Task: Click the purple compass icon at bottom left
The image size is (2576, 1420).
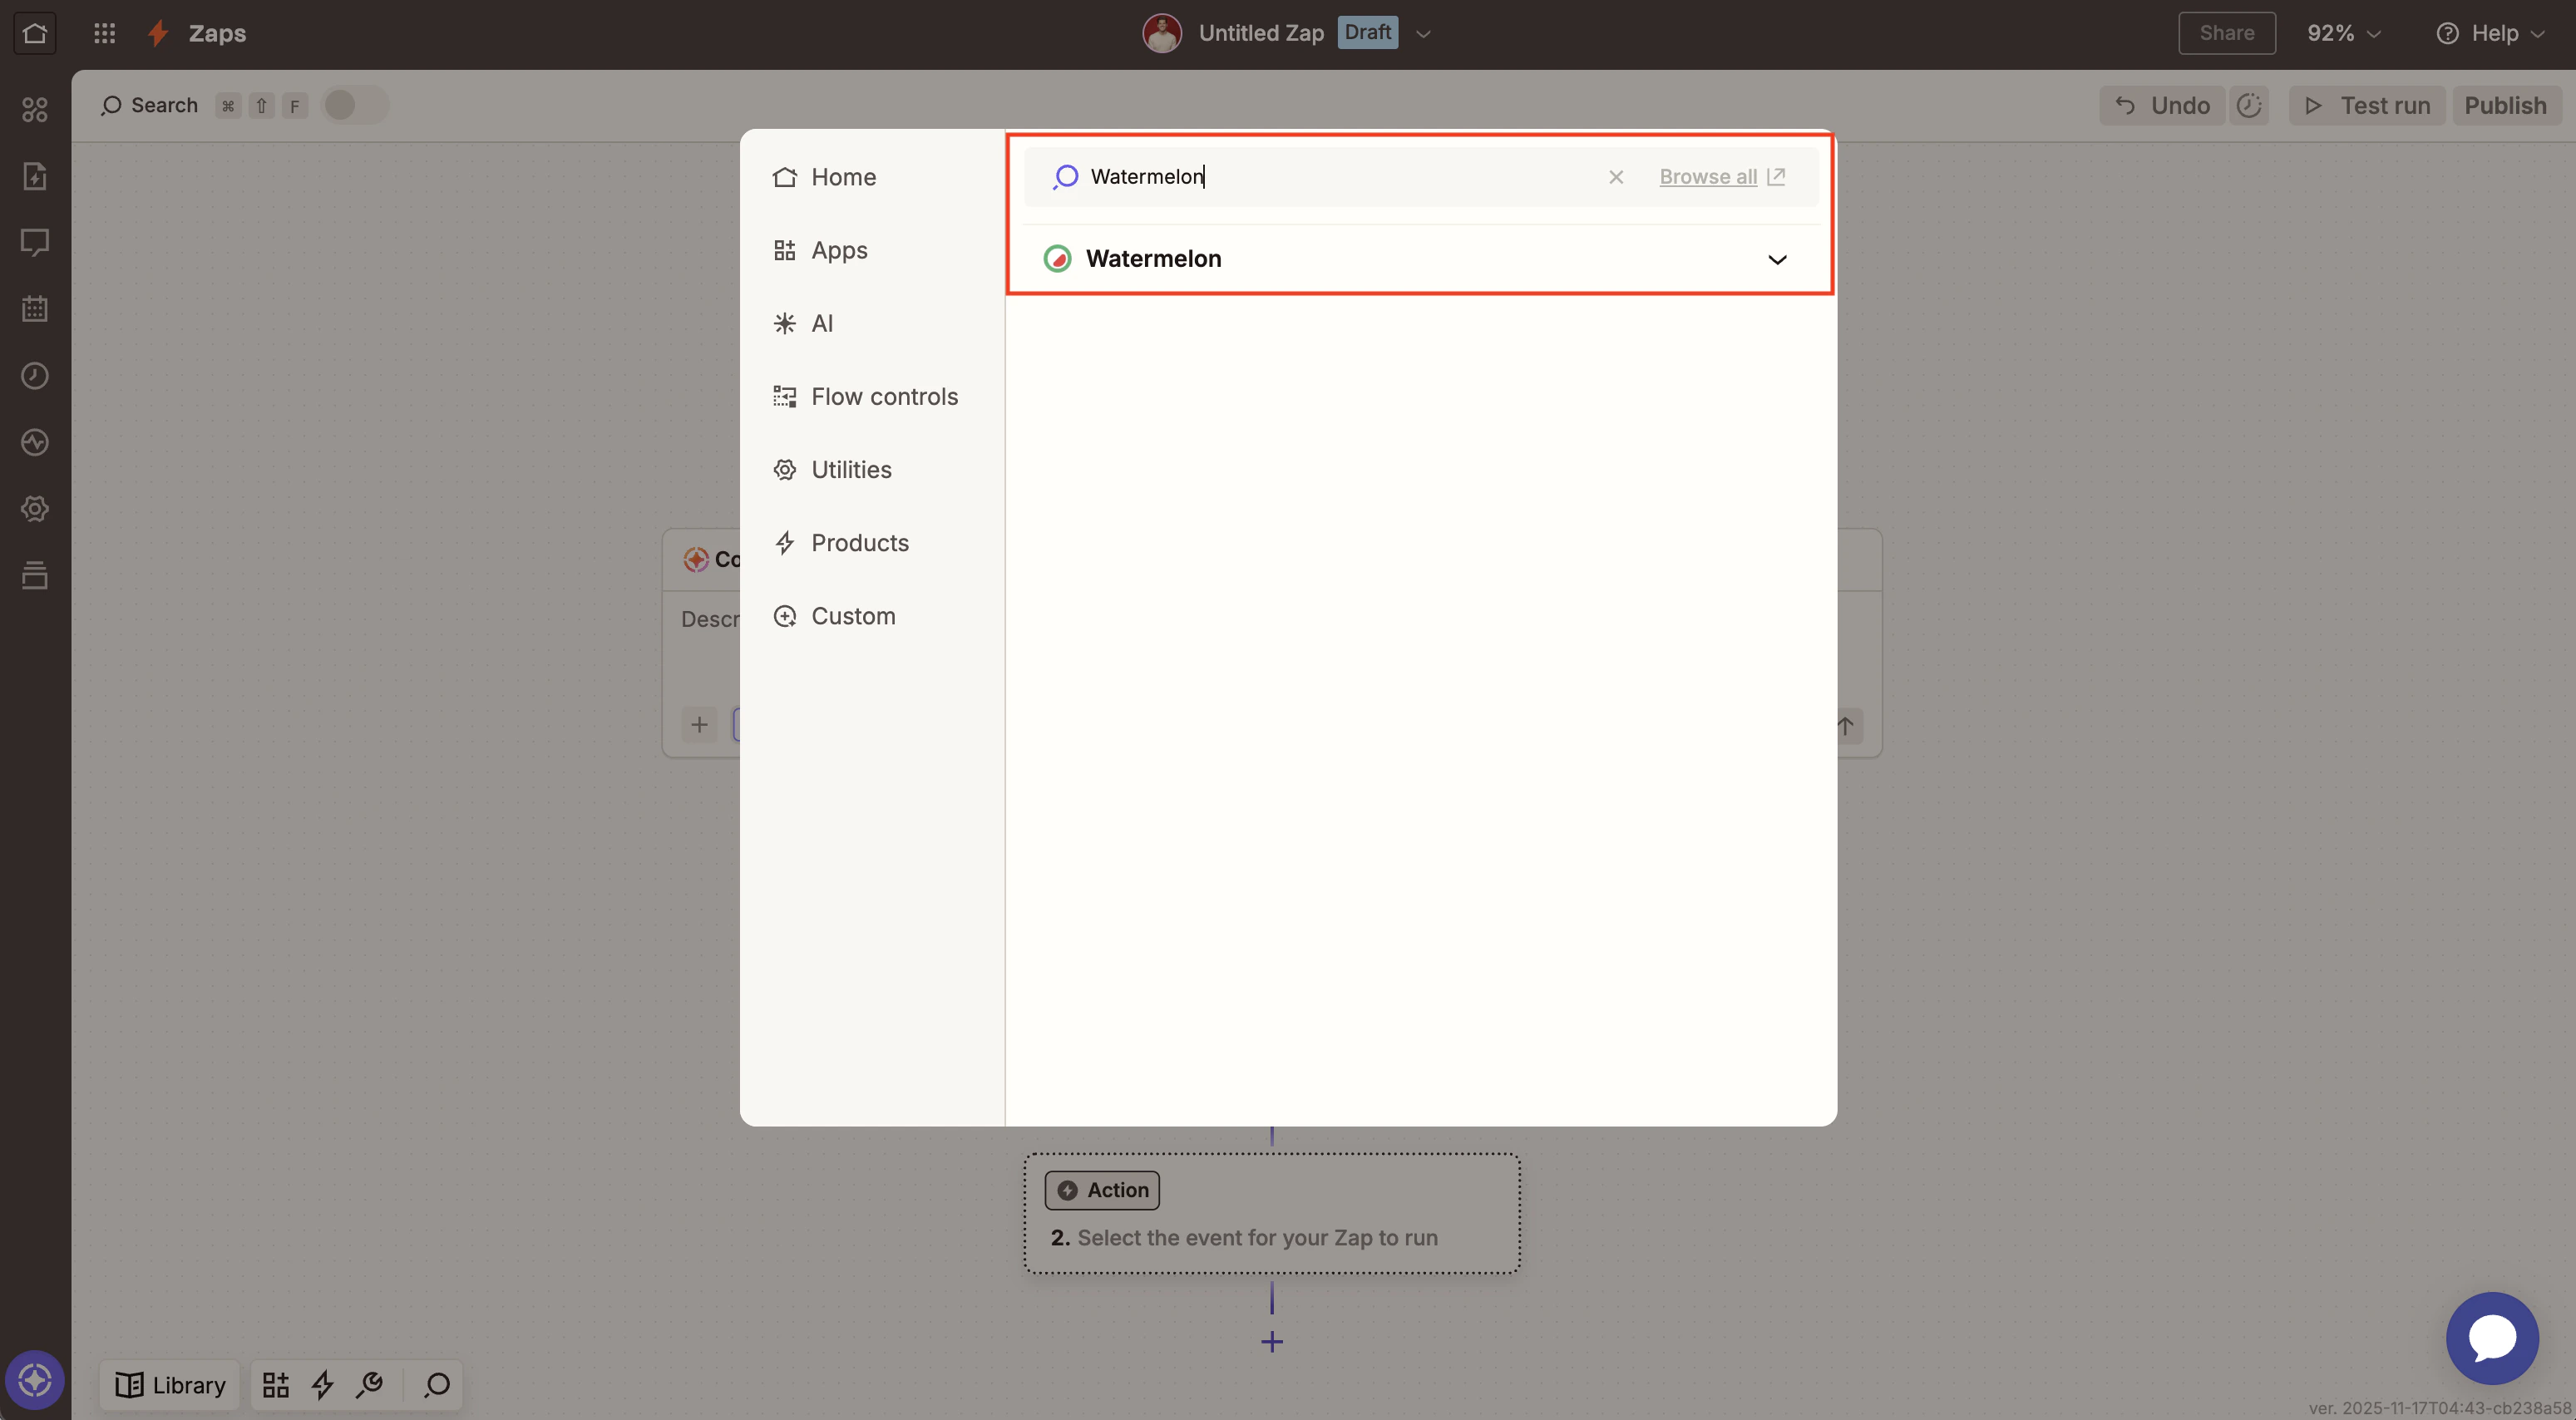Action: click(x=35, y=1381)
